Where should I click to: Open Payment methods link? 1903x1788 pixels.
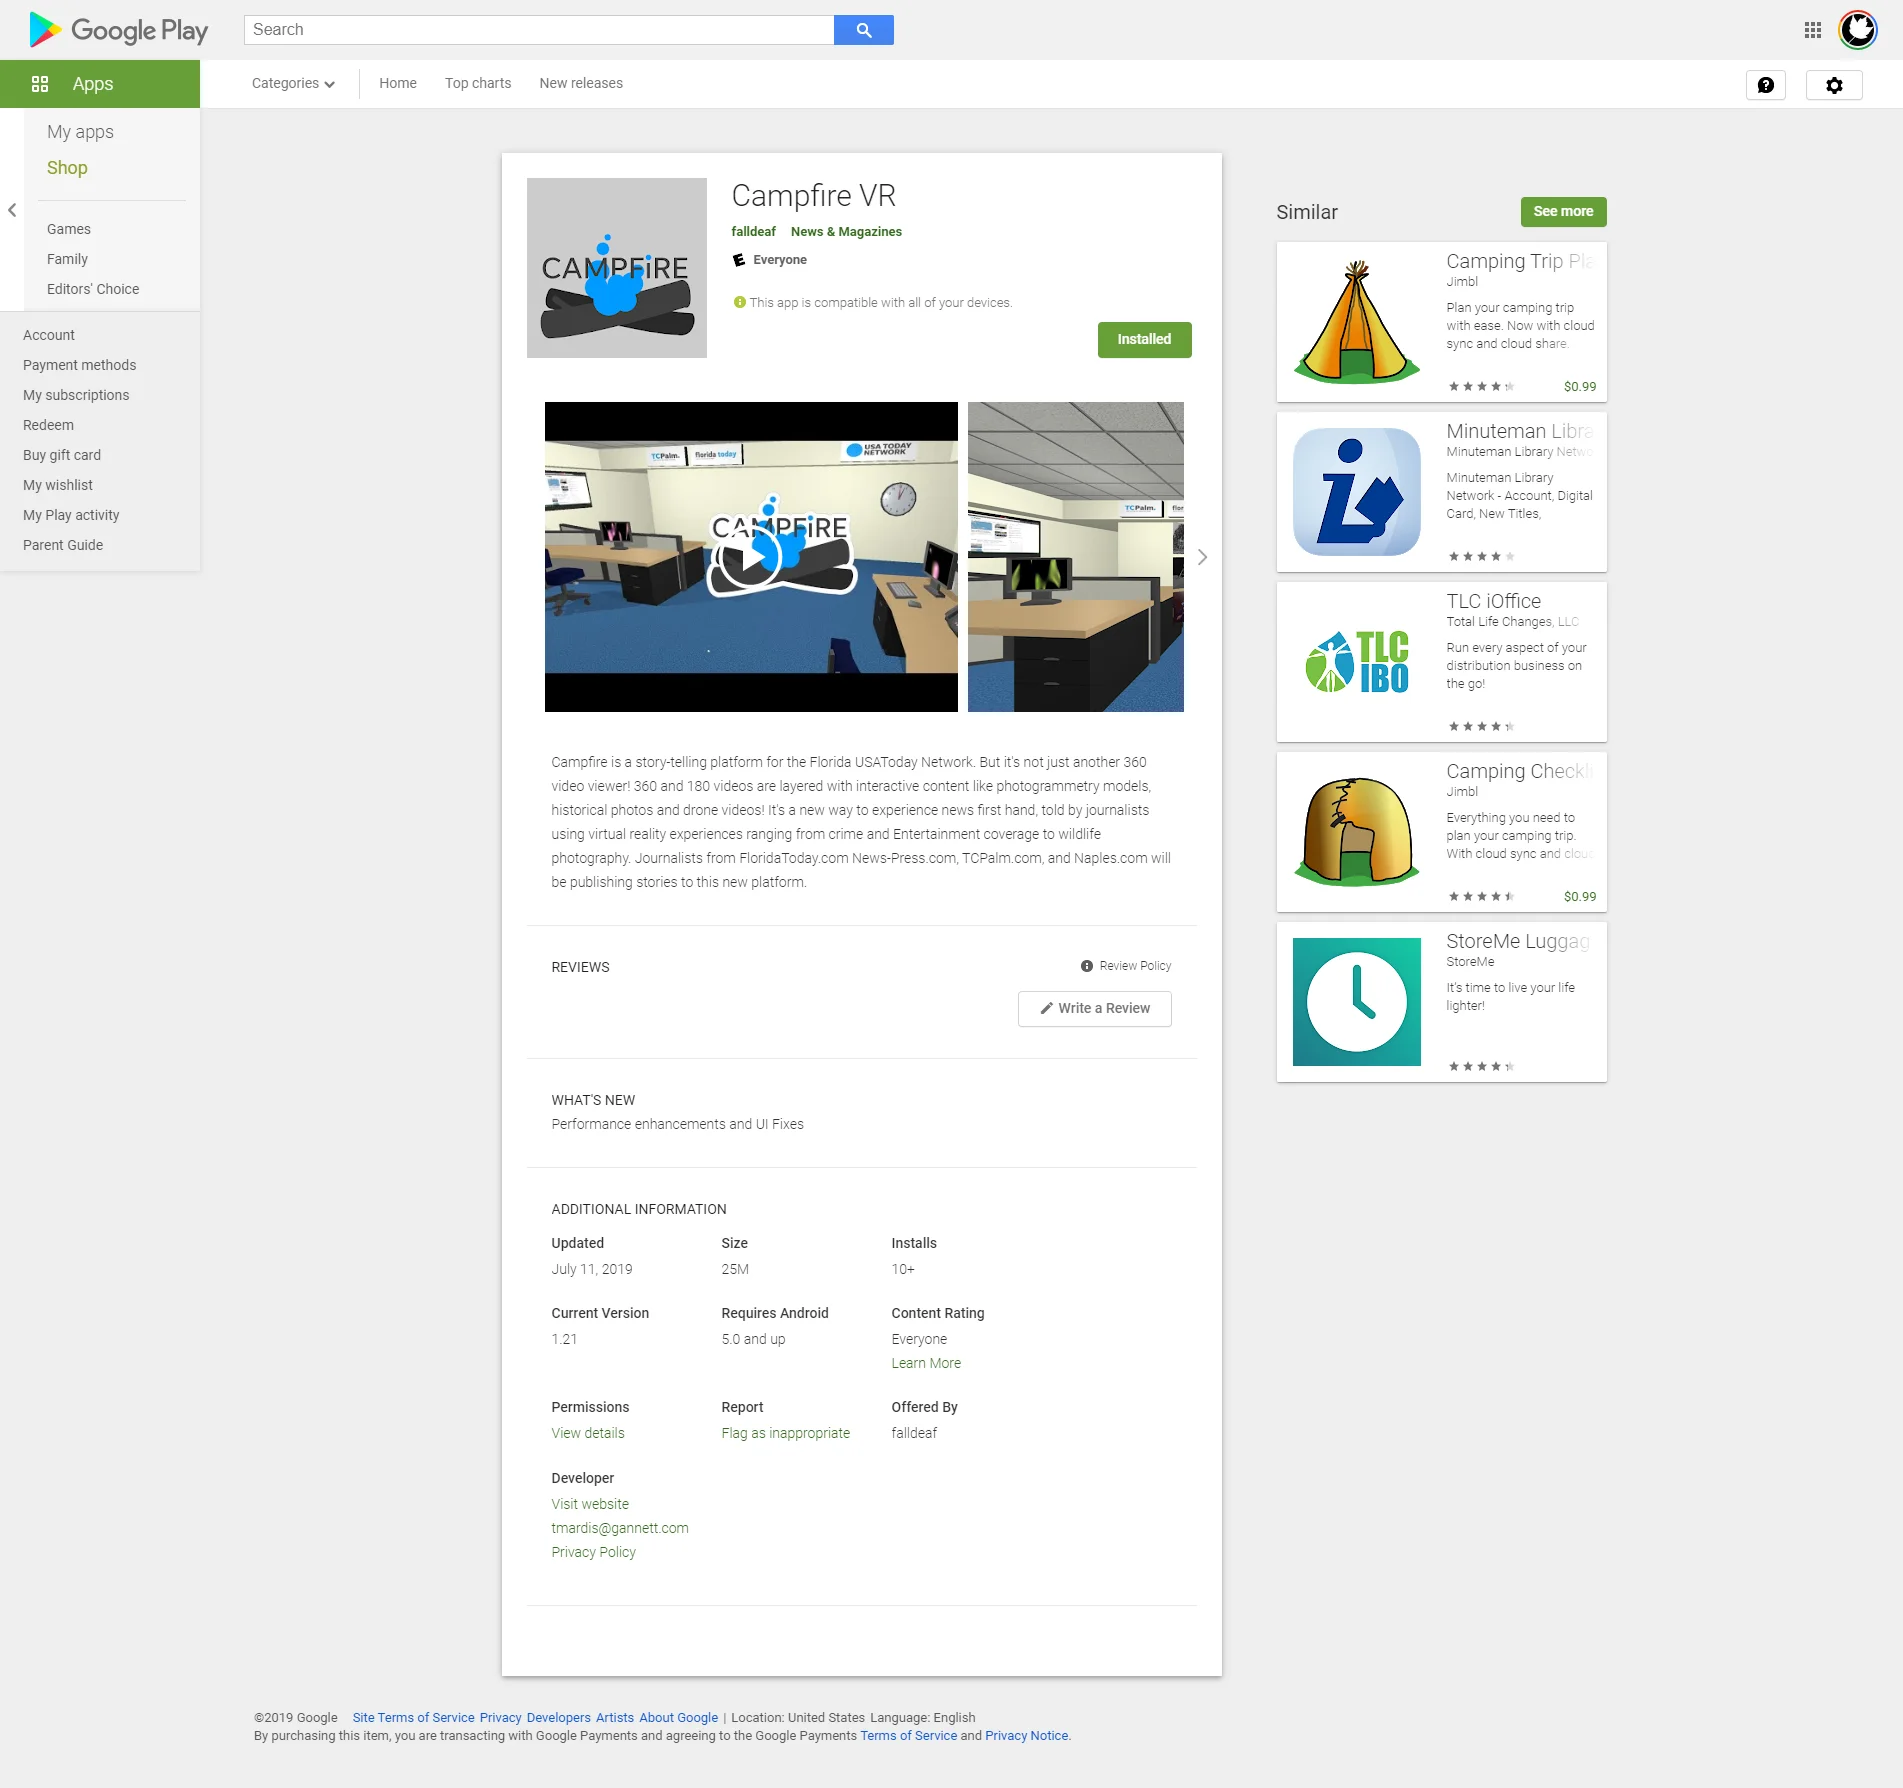point(80,365)
